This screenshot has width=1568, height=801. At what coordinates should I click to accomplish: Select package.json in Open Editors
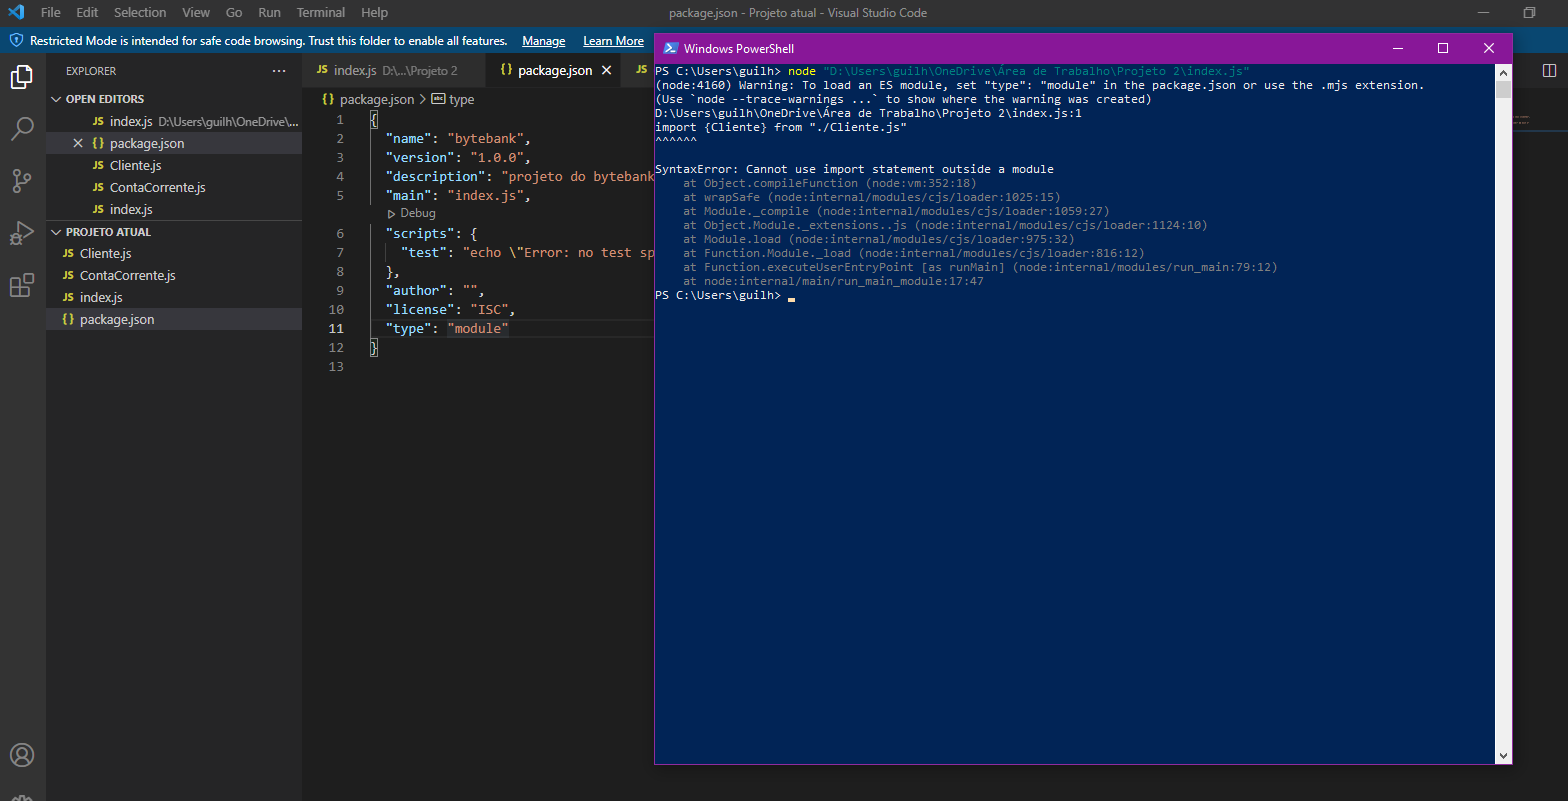174,143
